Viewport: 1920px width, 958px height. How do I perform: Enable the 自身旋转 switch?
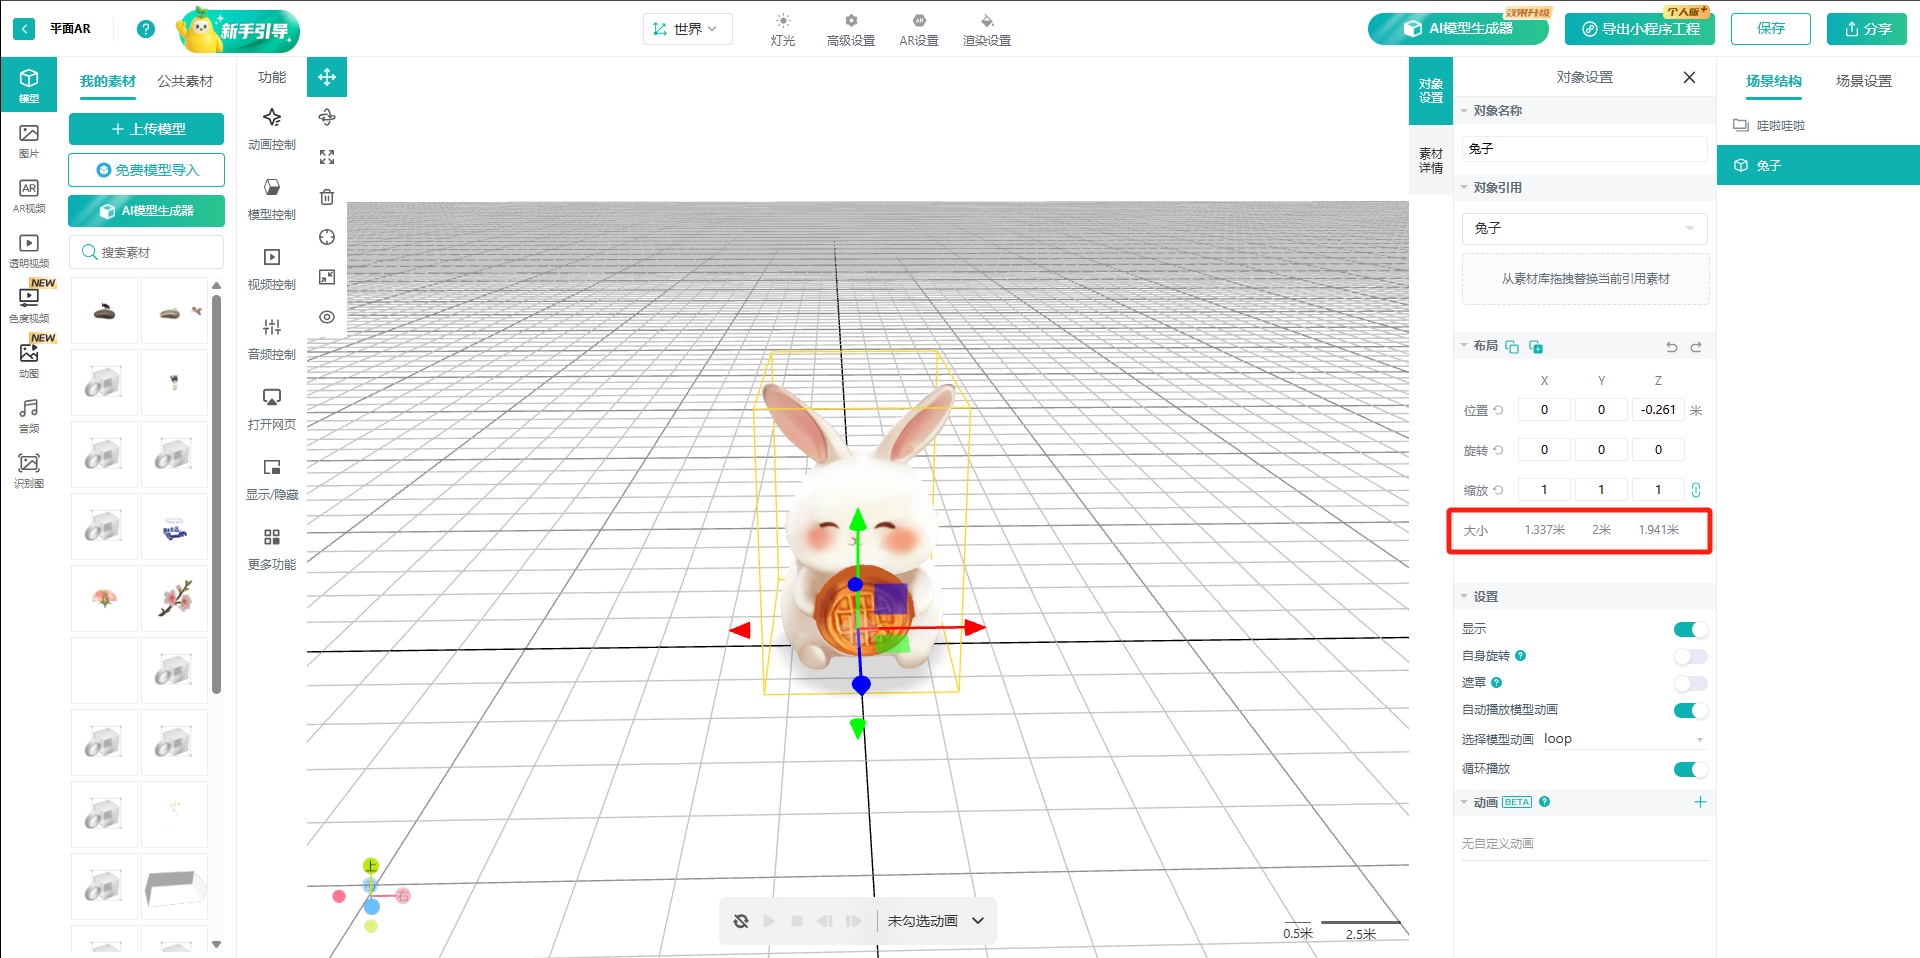click(1690, 656)
